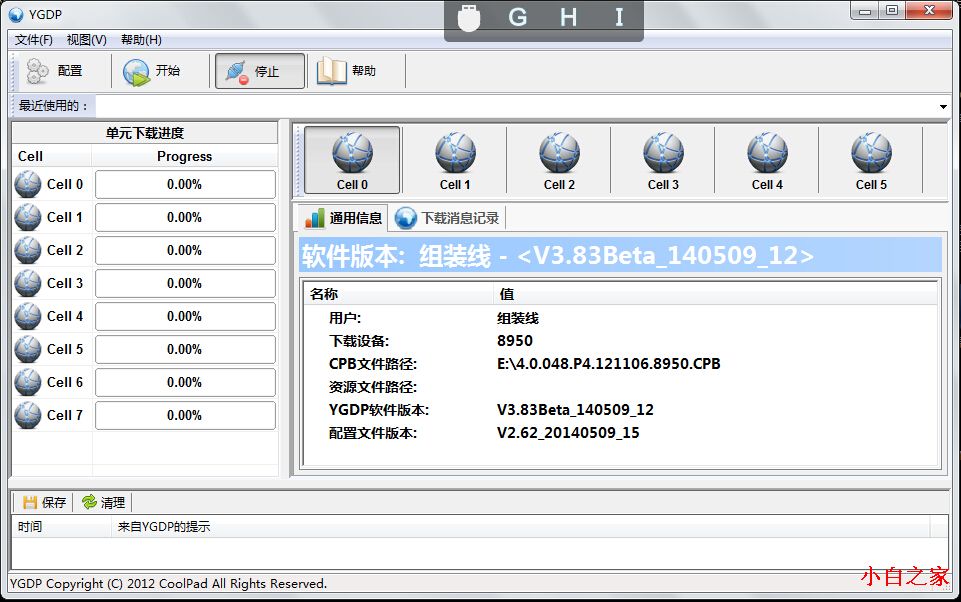Switch to the 通用信息 tab
The height and width of the screenshot is (602, 961).
pos(343,218)
